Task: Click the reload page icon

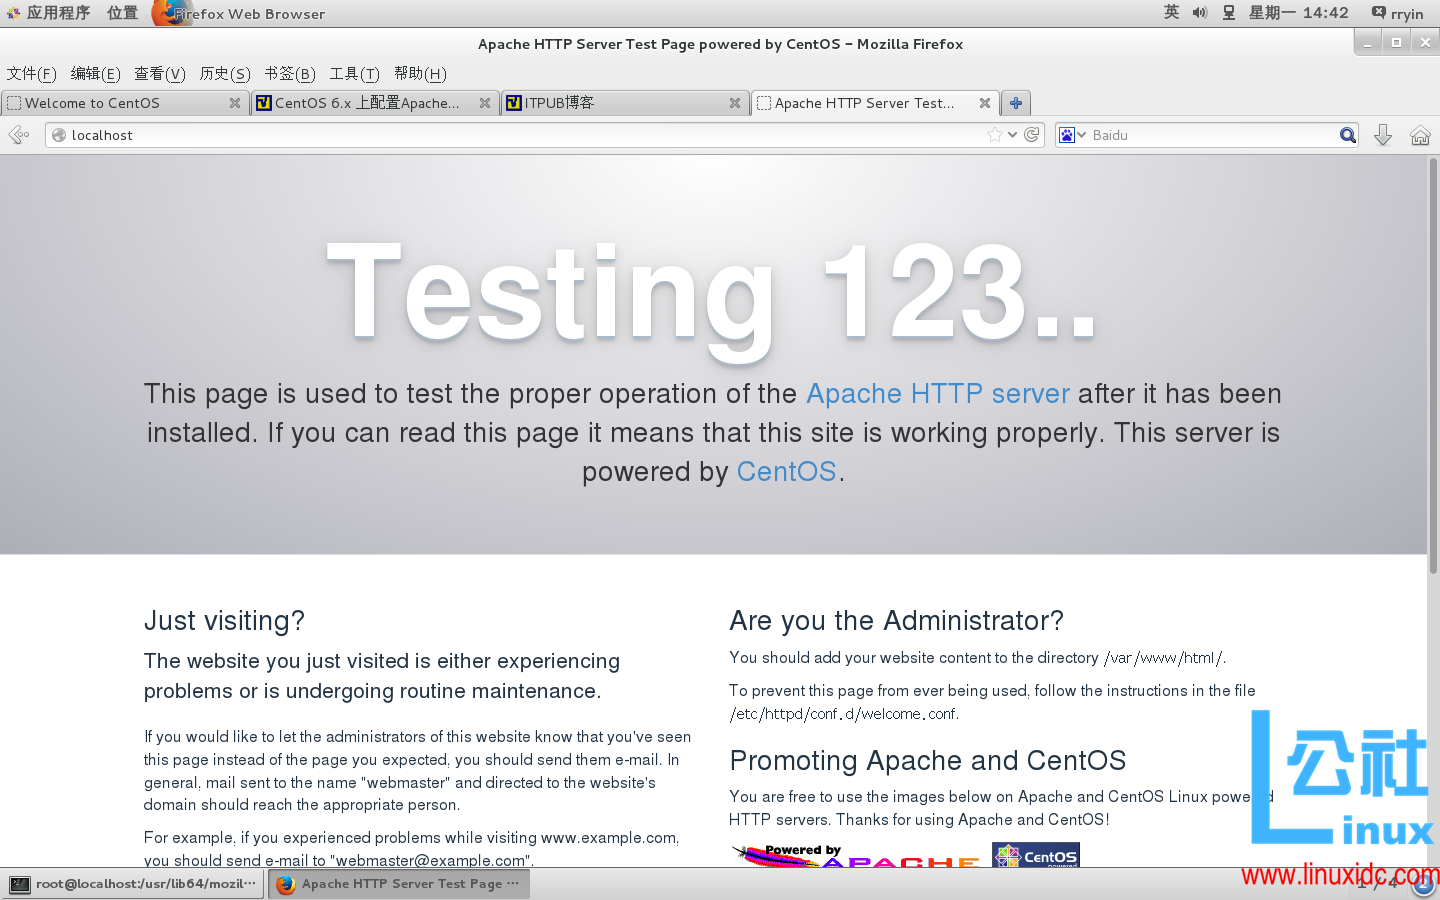Action: pyautogui.click(x=1032, y=135)
